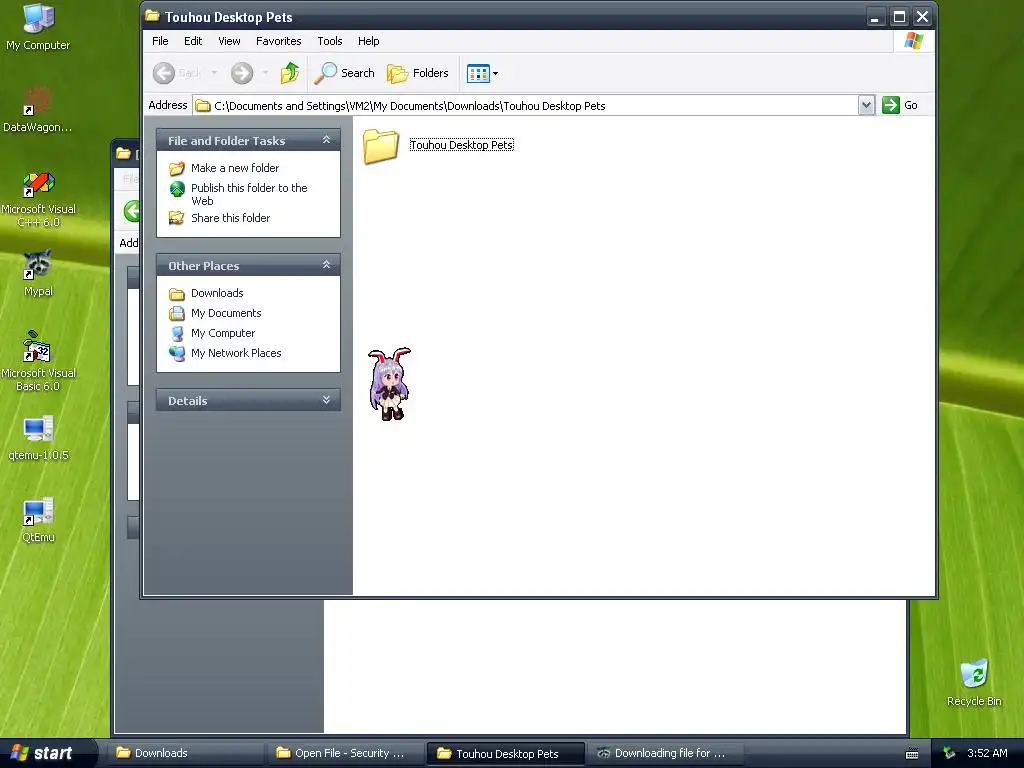Click the Up folder toolbar icon
The image size is (1024, 768).
click(x=289, y=72)
